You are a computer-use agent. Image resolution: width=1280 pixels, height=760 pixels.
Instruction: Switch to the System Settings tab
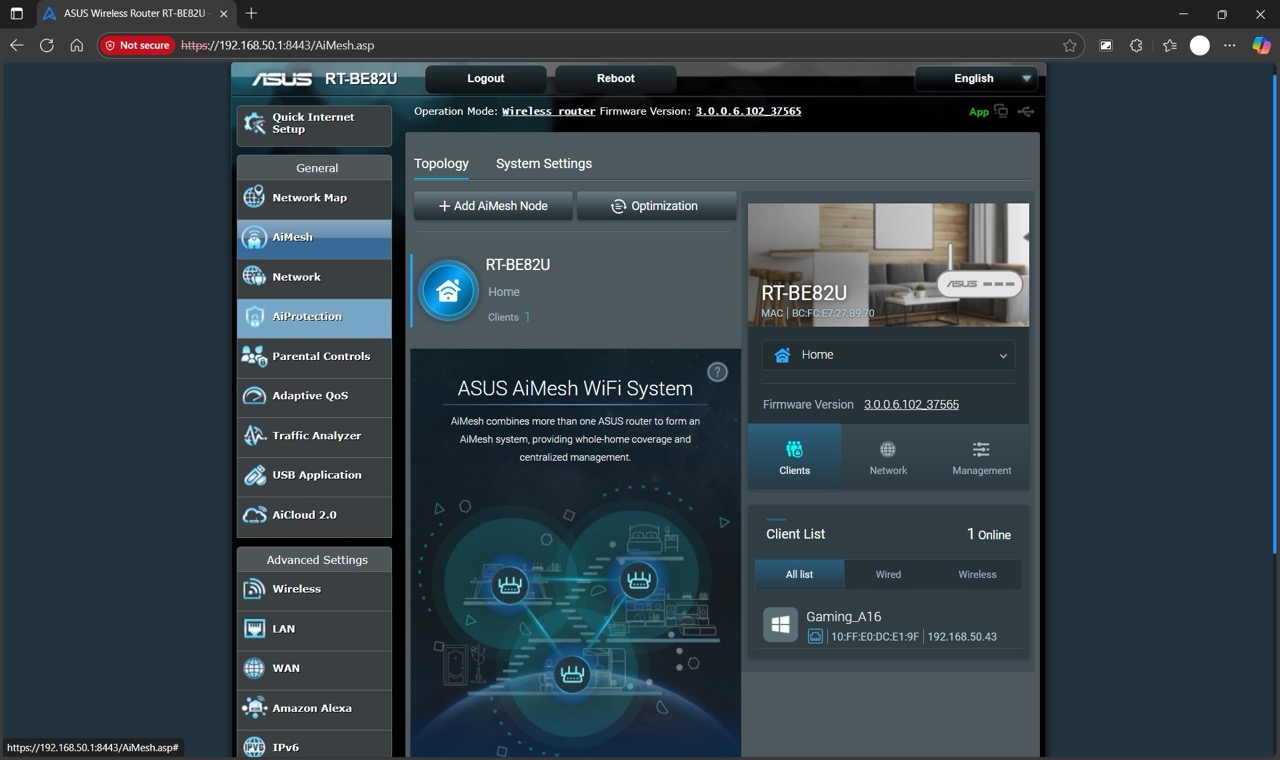[x=544, y=164]
